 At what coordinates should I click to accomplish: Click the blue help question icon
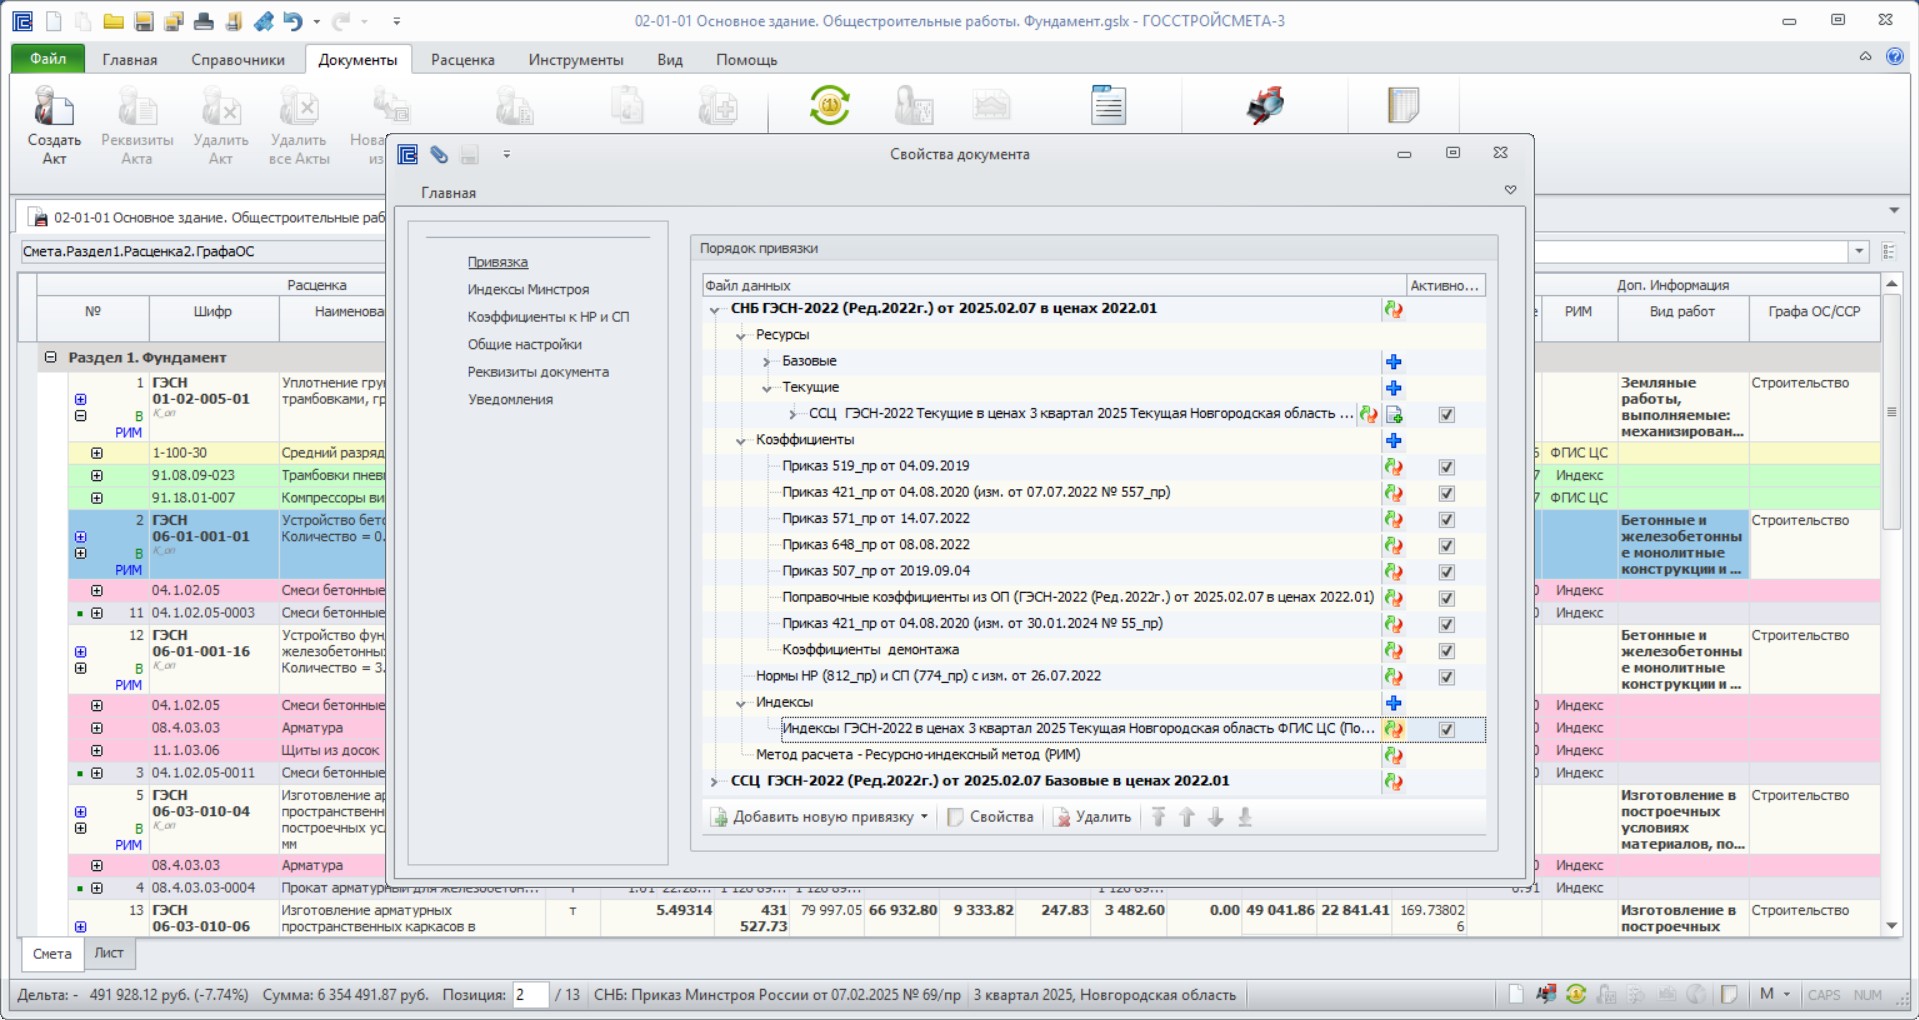click(x=1894, y=57)
